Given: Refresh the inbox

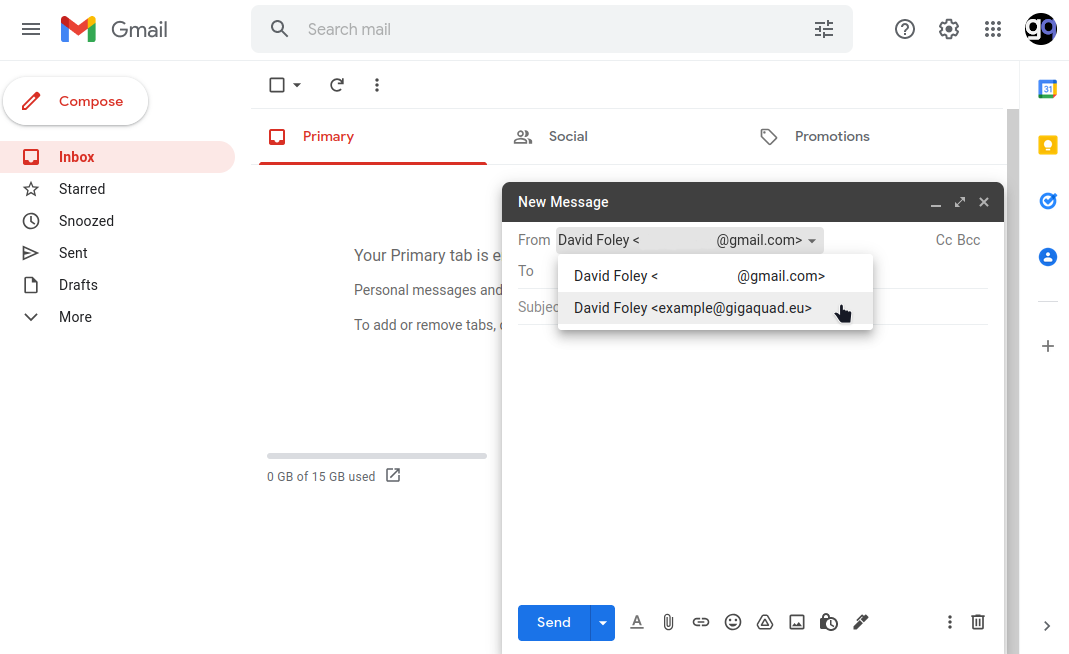Looking at the screenshot, I should (x=337, y=85).
